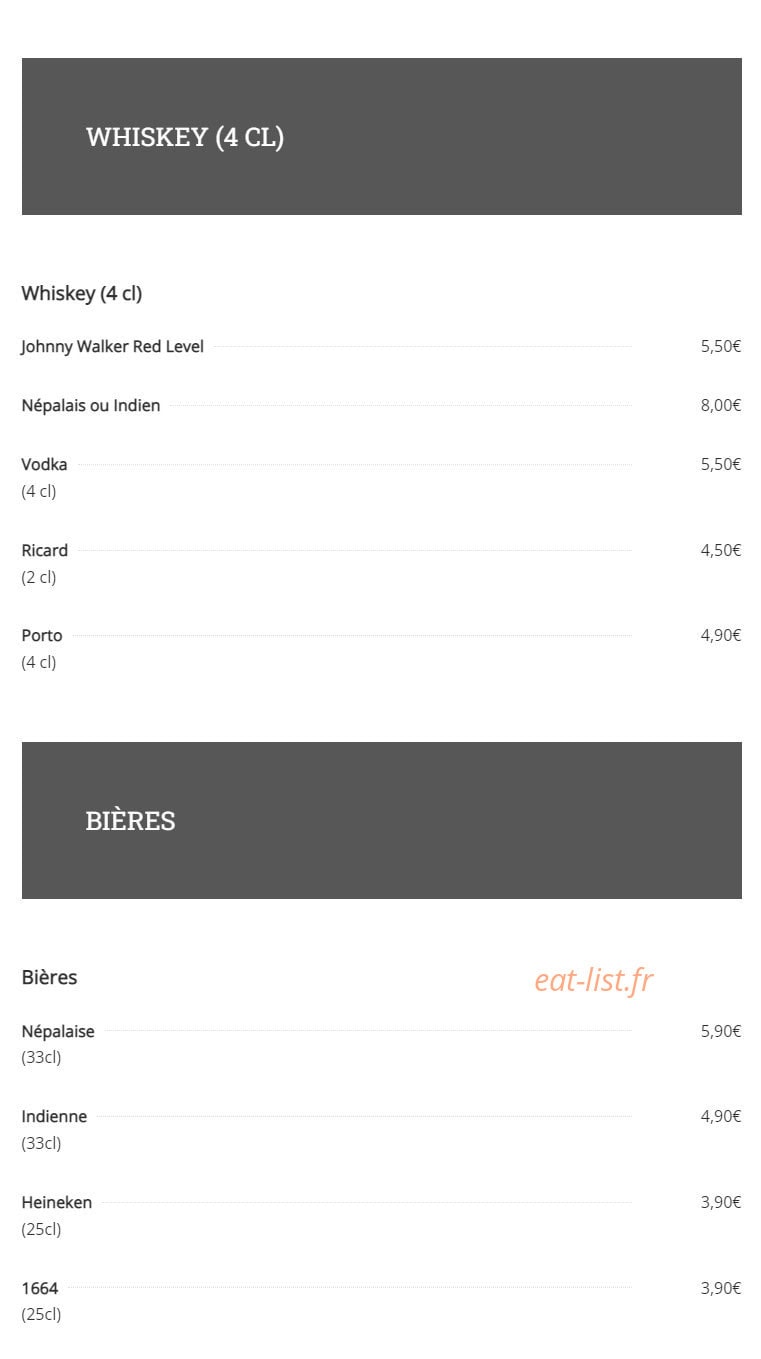Screen dimensions: 761x1359
Task: Select the Johnny Walker Red Level item
Action: pyautogui.click(x=112, y=347)
